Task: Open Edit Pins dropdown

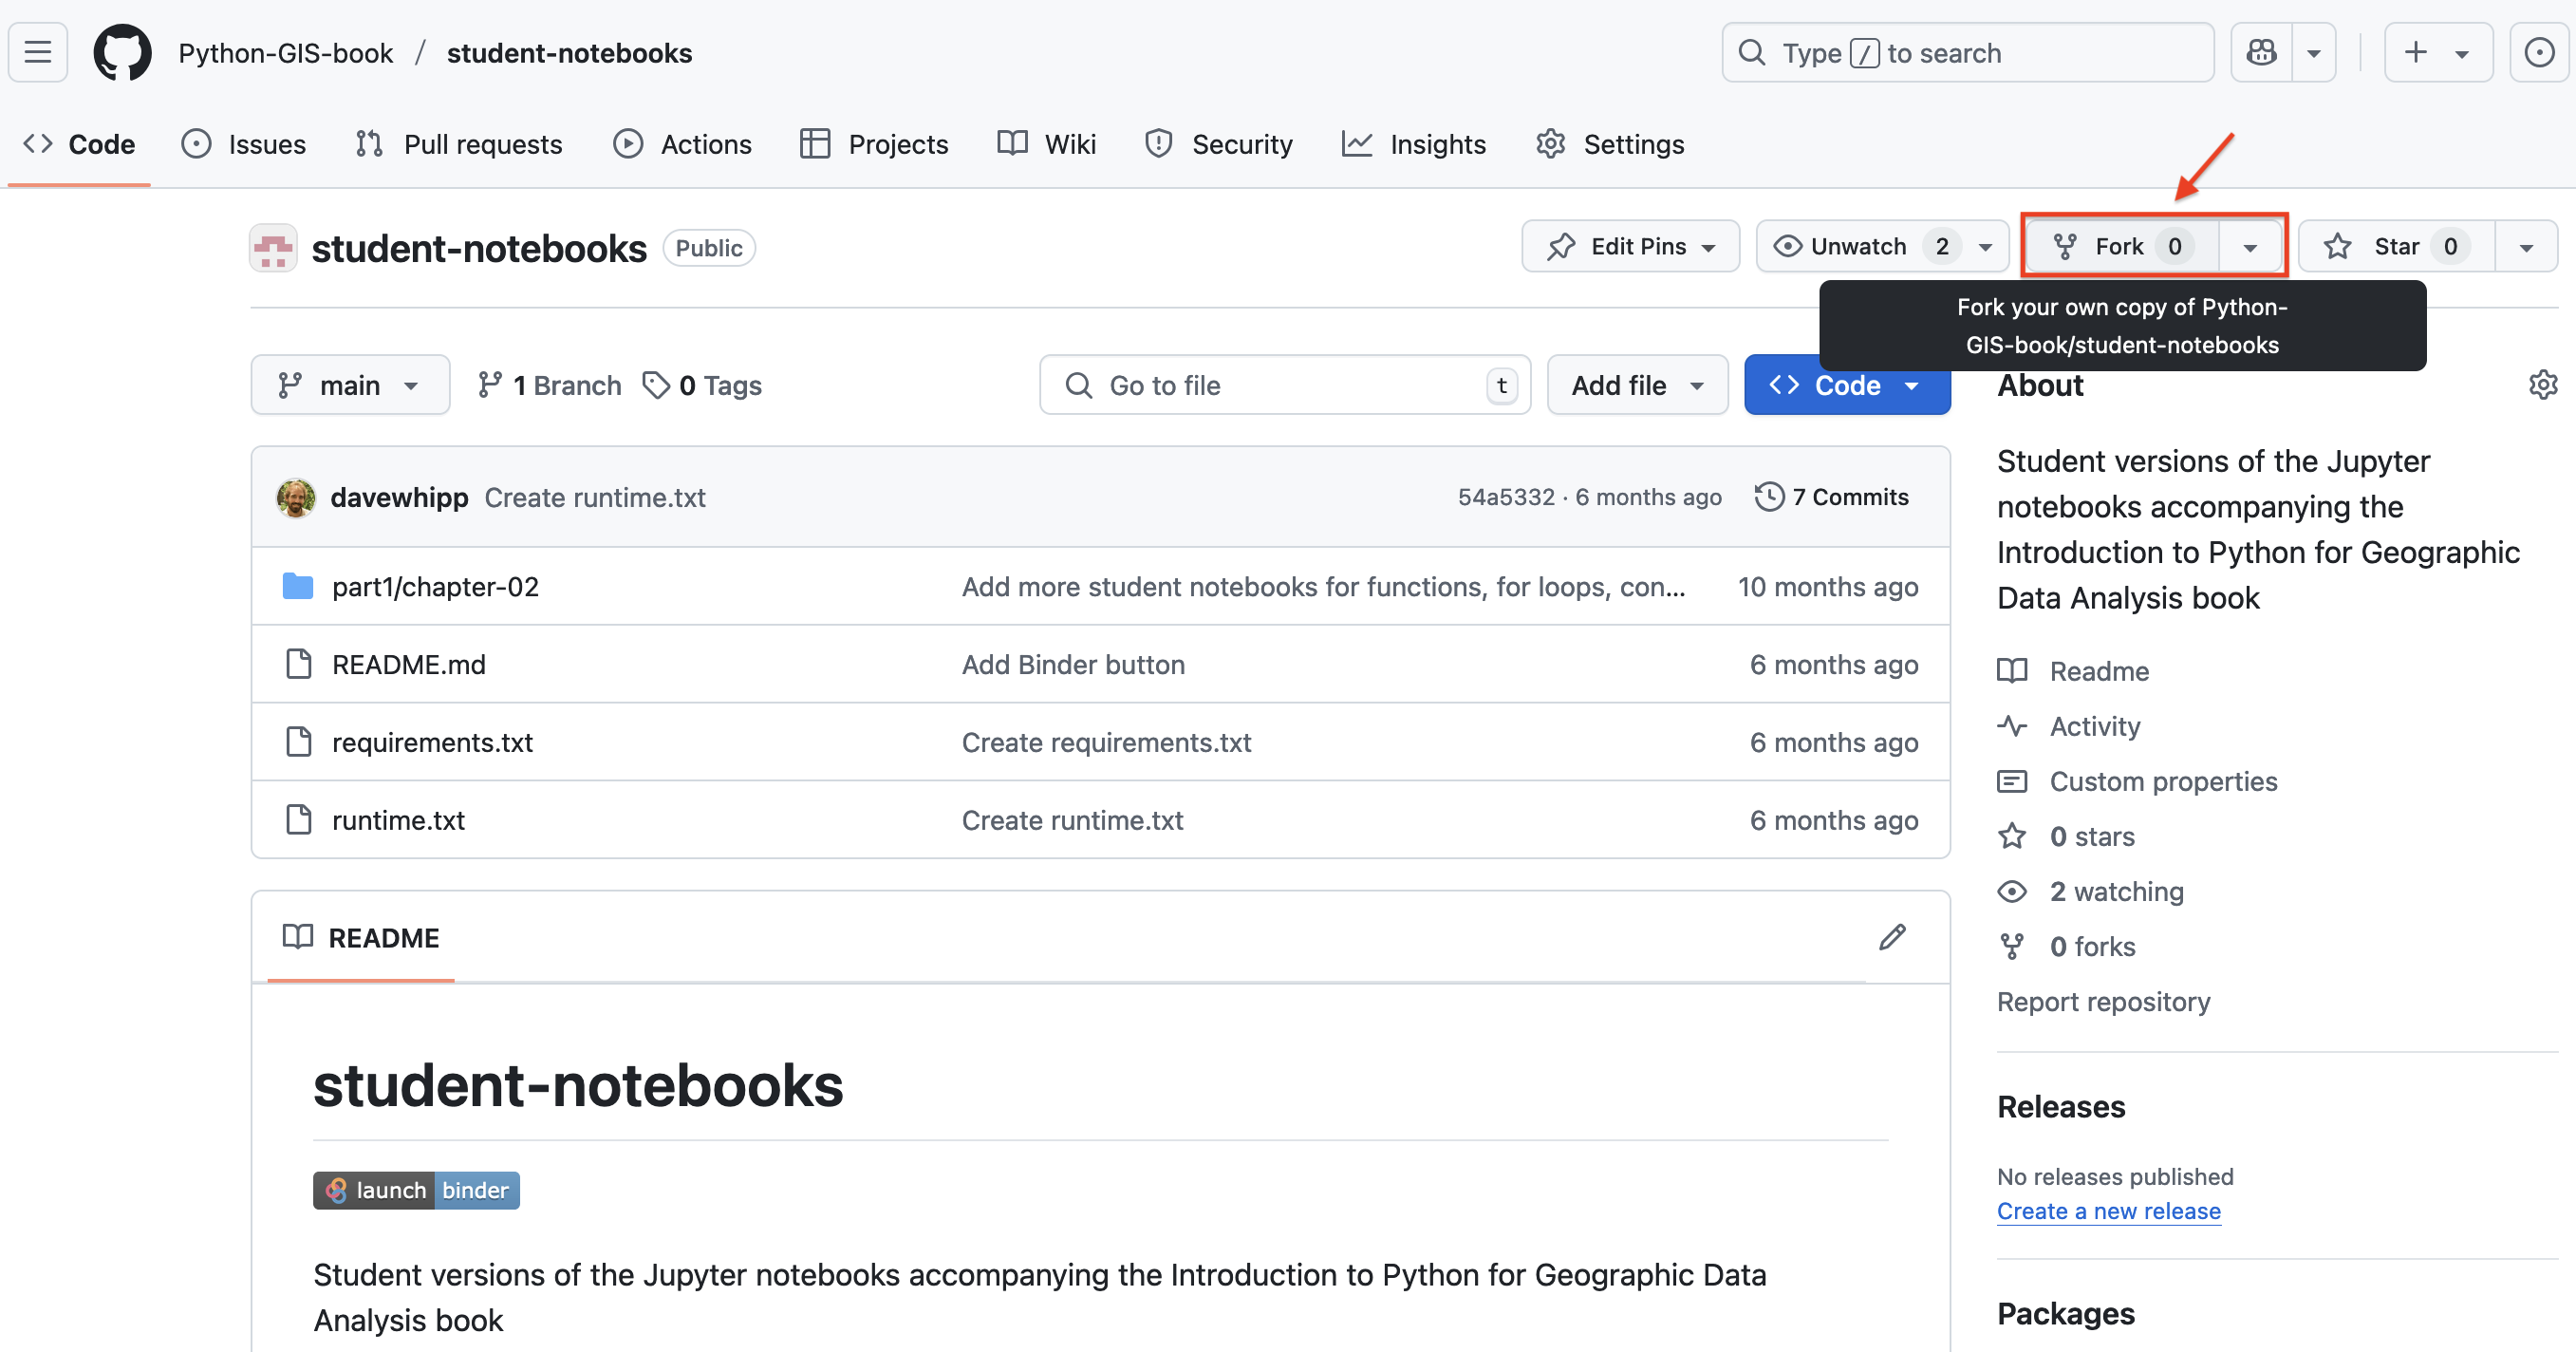Action: click(x=1630, y=246)
